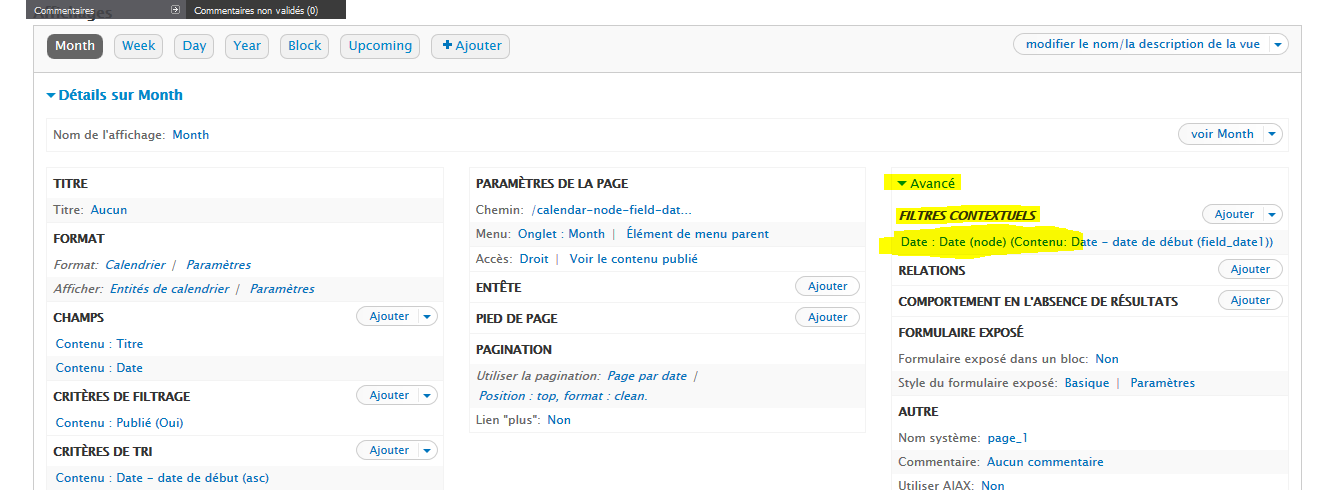Switch to the Week display tab

(138, 46)
